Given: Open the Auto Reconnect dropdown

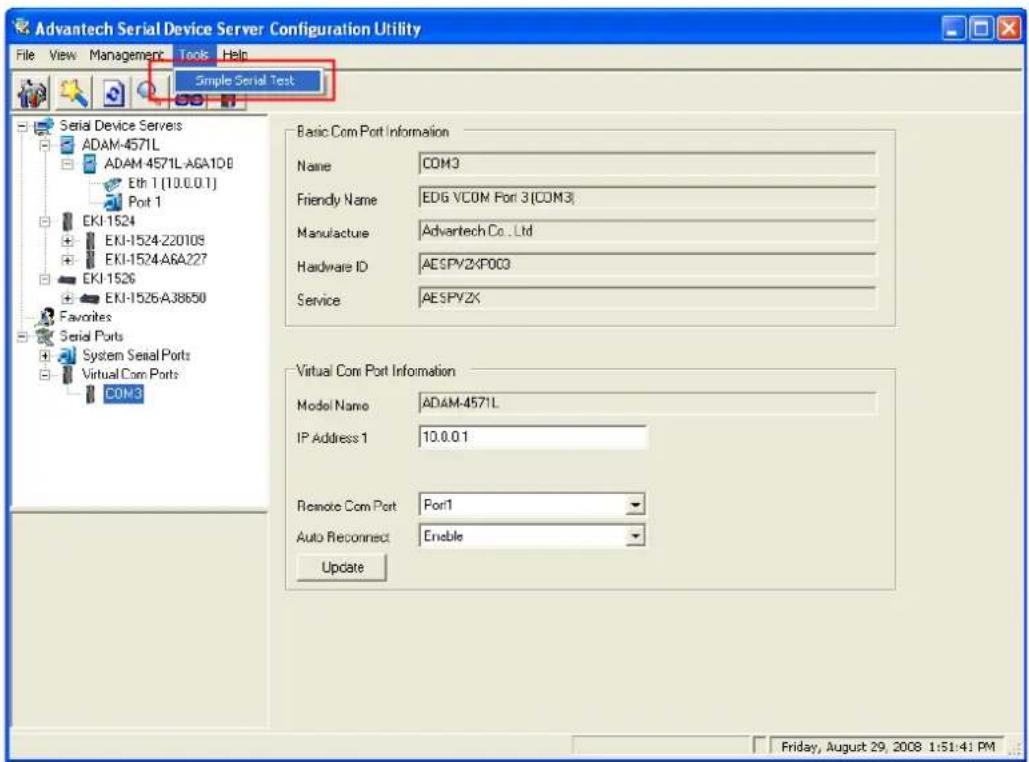Looking at the screenshot, I should click(x=635, y=536).
